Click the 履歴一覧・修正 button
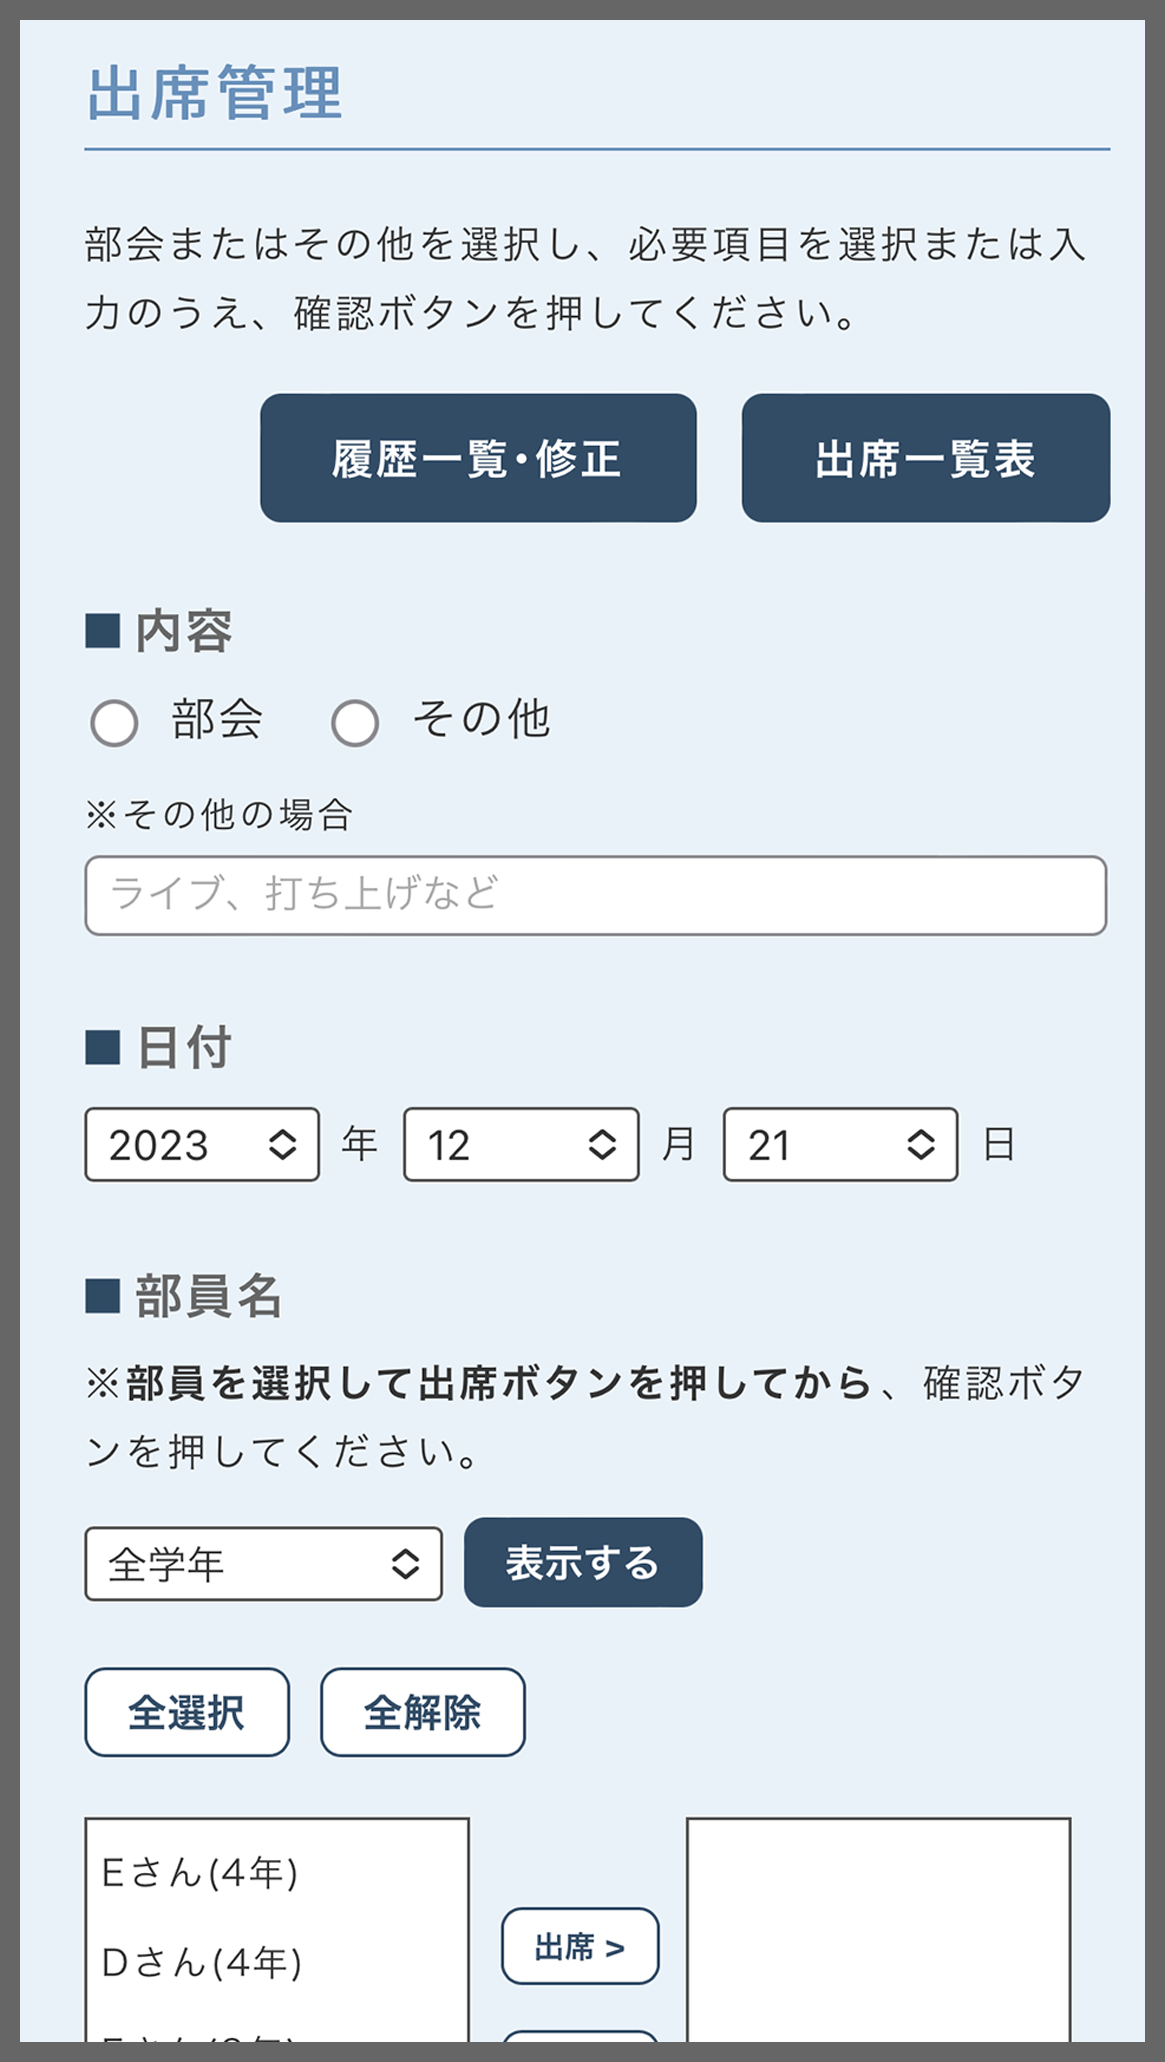The width and height of the screenshot is (1165, 2062). click(478, 458)
